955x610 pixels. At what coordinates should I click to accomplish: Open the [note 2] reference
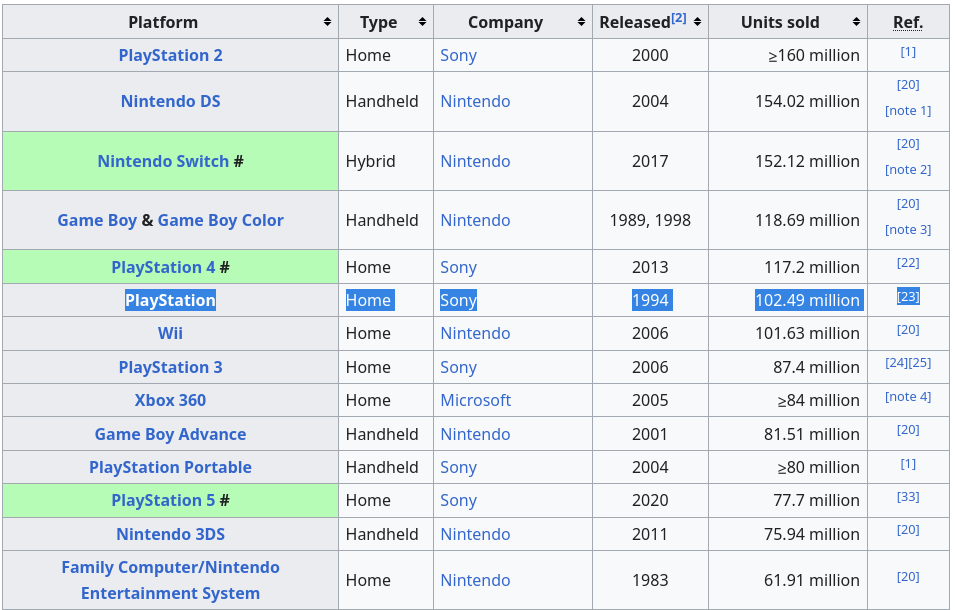tap(908, 170)
